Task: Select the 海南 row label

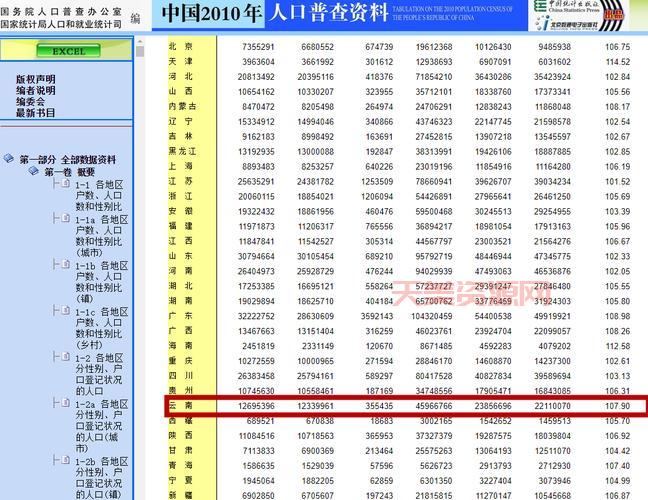Action: pos(181,345)
